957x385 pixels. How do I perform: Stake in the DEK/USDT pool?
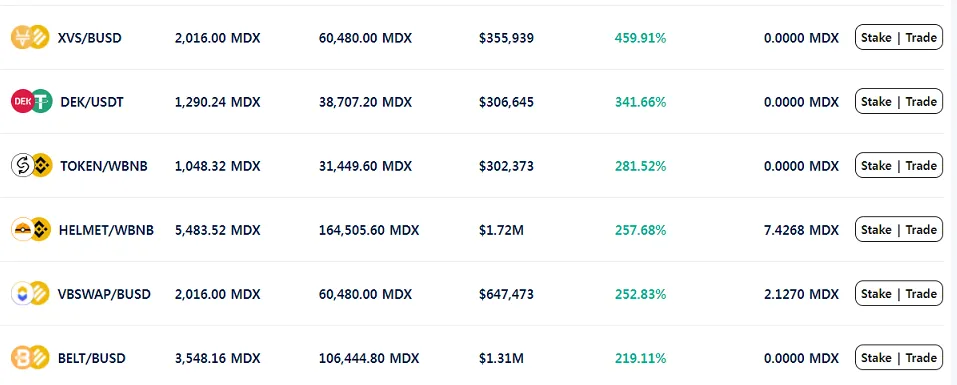876,101
